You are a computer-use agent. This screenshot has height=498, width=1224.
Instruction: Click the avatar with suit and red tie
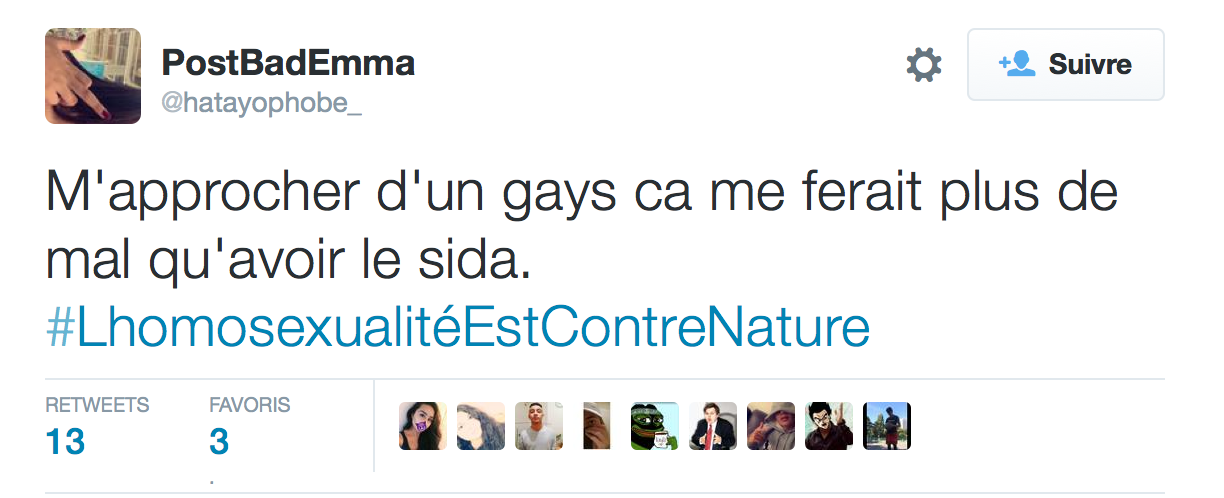pos(713,426)
